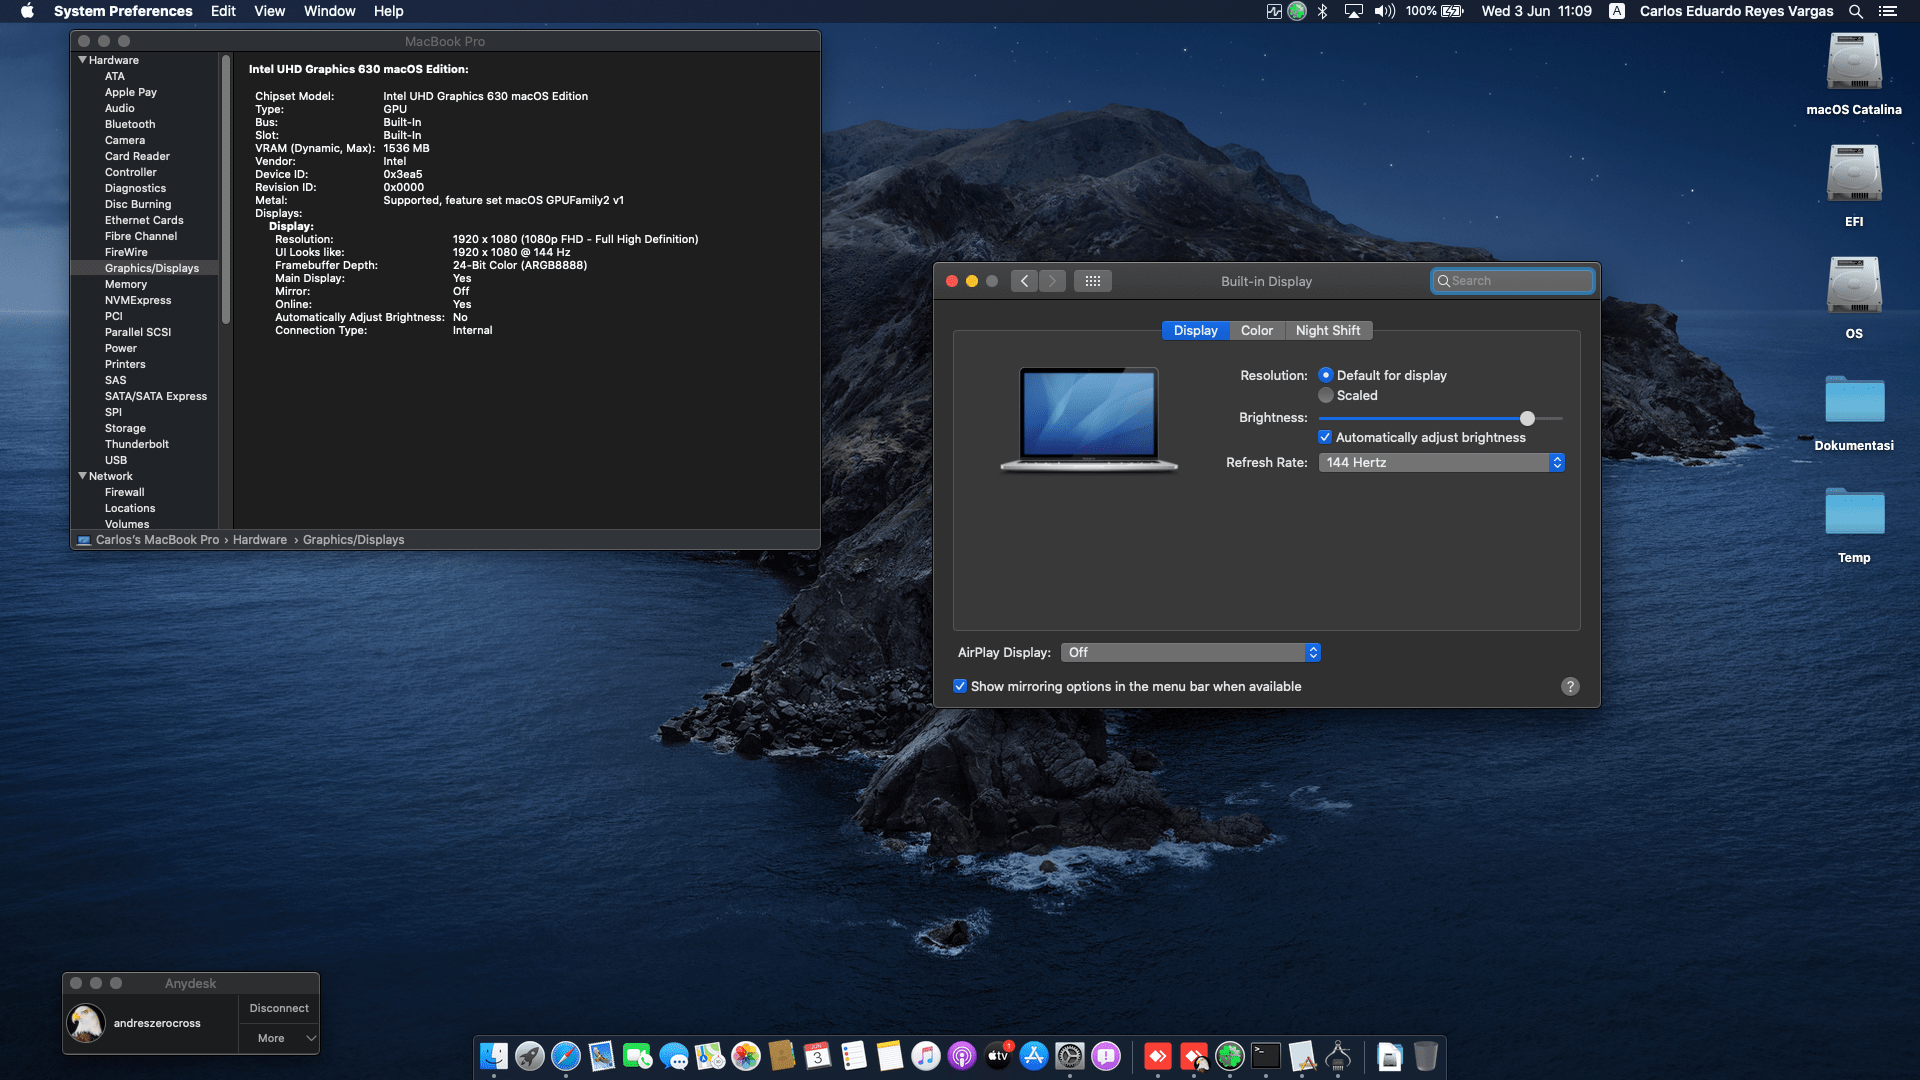Open the App Store from the Dock
Screen dimensions: 1920x1080
(1033, 1056)
